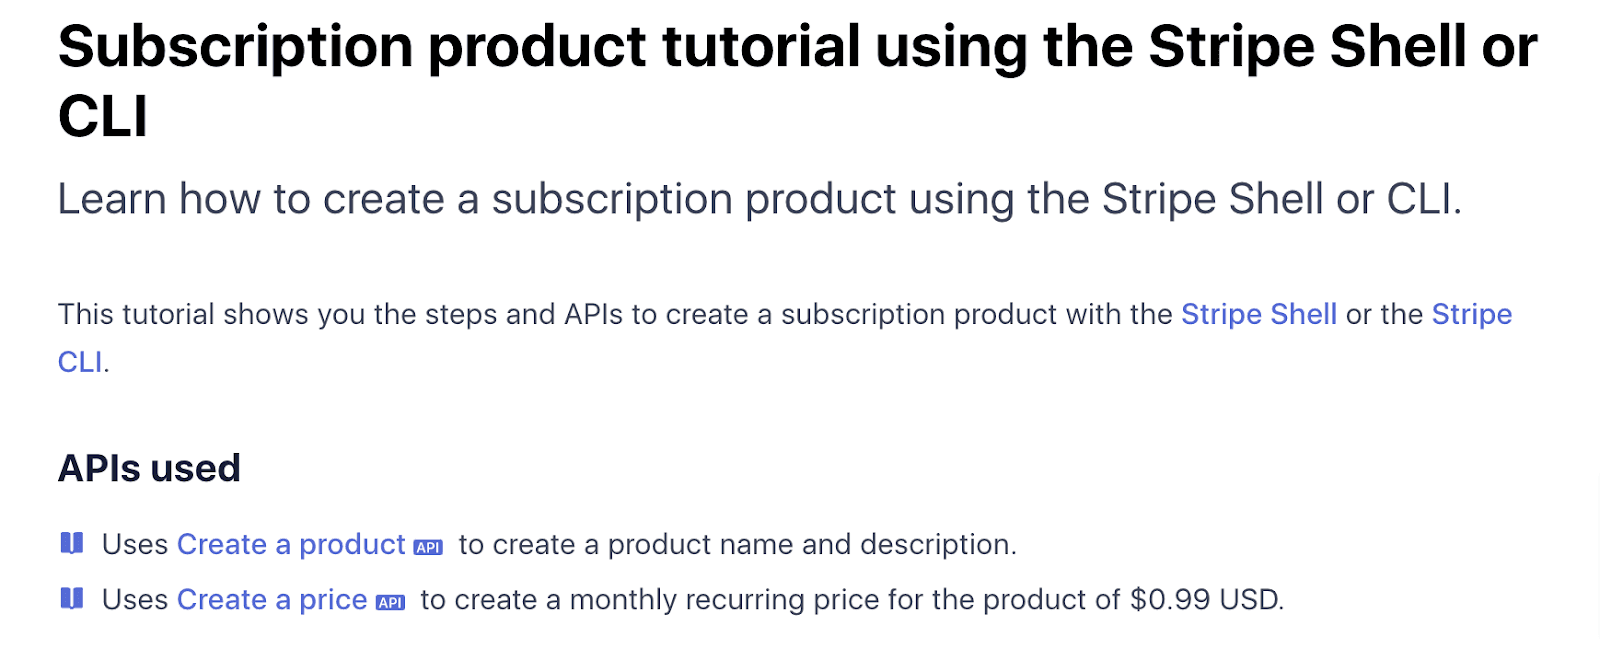The image size is (1600, 672).
Task: Click "Uses" in the Create a product line
Action: pos(135,544)
